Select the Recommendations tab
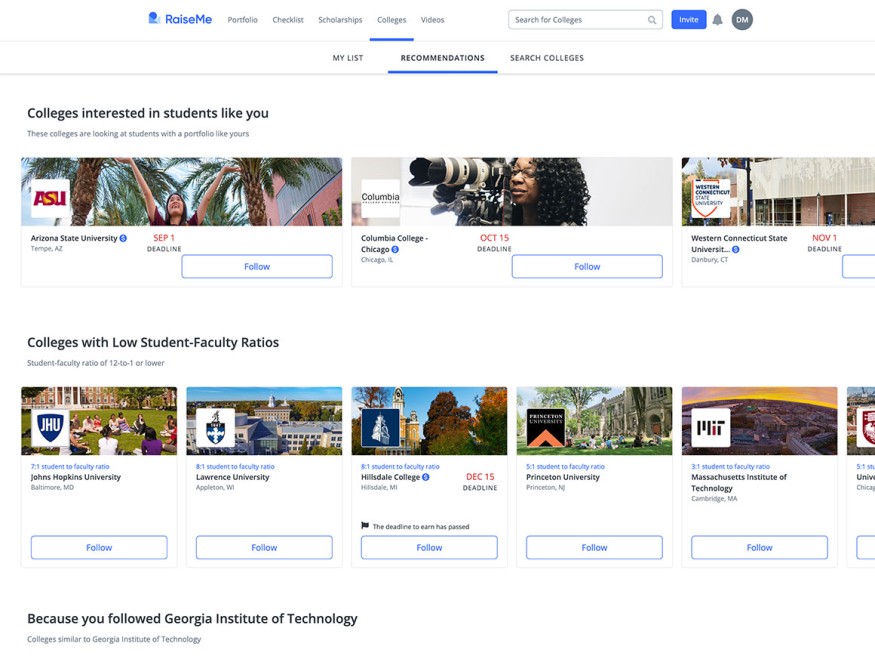This screenshot has height=656, width=875. pos(443,58)
